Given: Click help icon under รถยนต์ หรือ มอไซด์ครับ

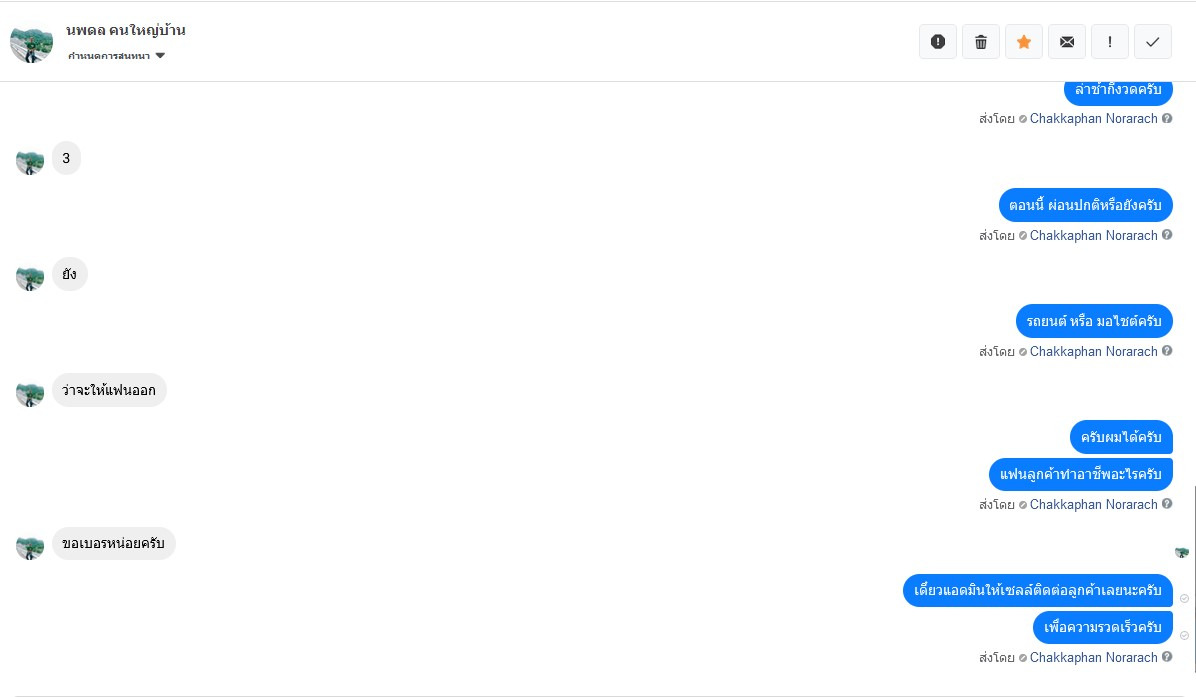Looking at the screenshot, I should click(1167, 352).
